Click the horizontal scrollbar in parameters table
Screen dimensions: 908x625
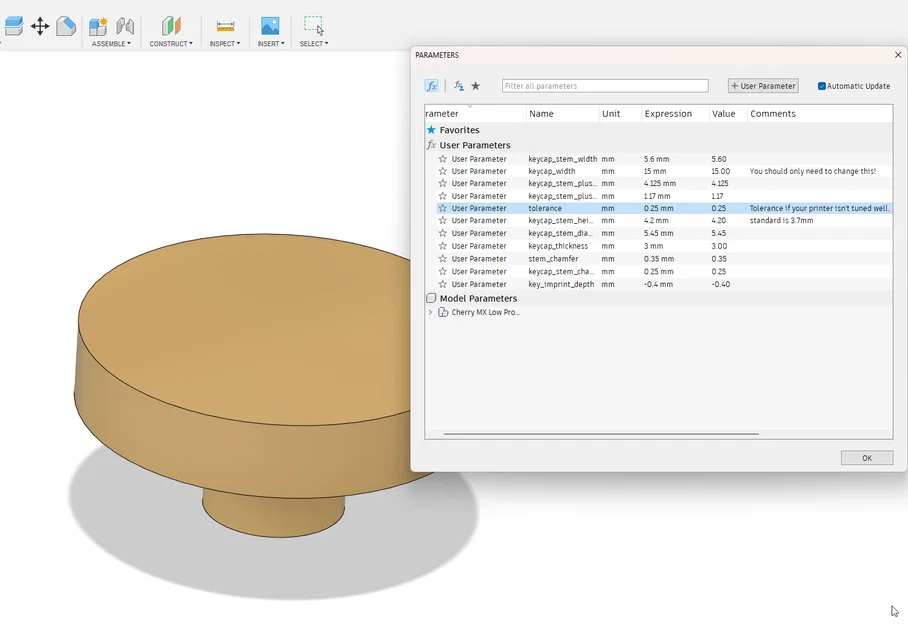tap(601, 434)
